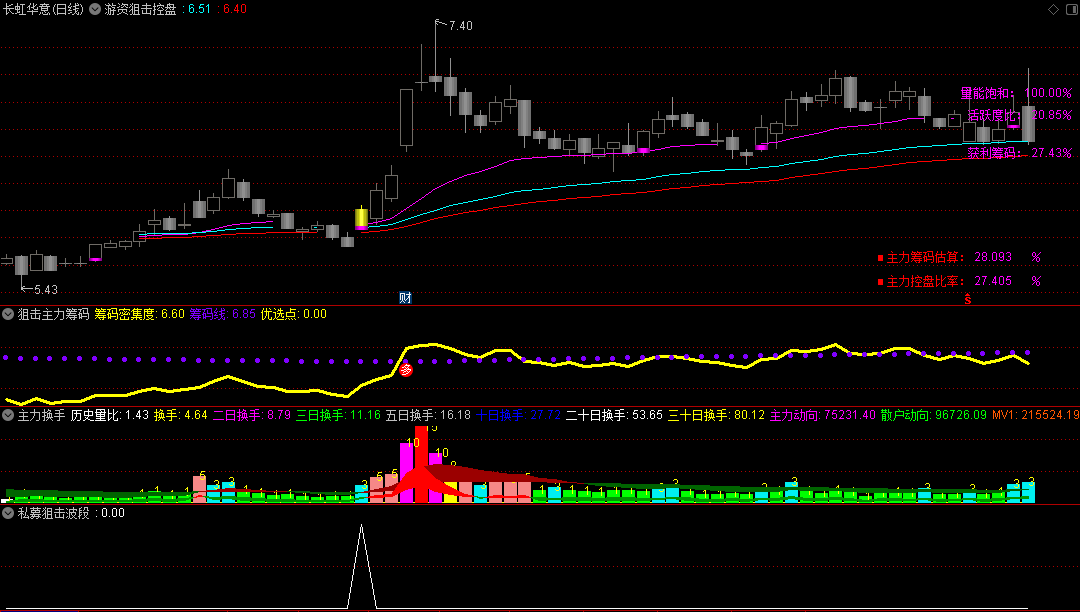This screenshot has height=612, width=1080.
Task: Select the 主力换手 panel title
Action: 41,415
